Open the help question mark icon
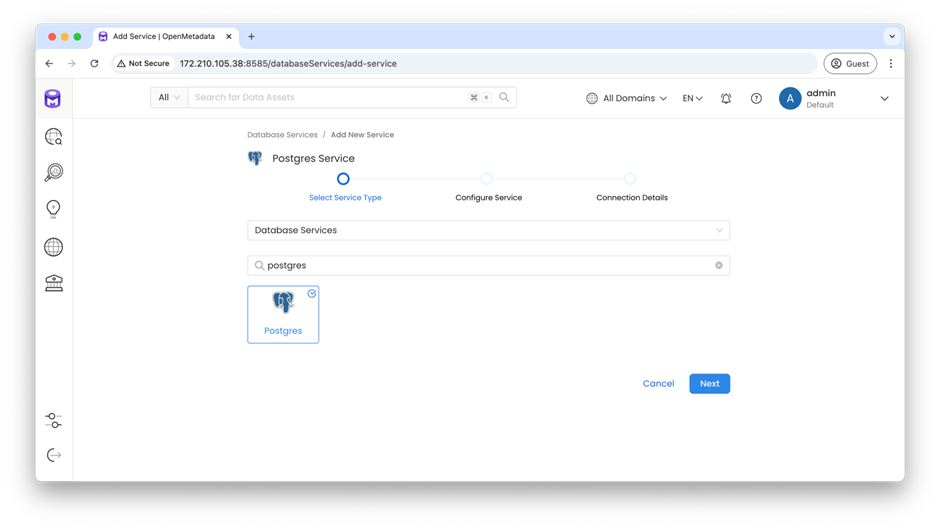 pyautogui.click(x=757, y=98)
